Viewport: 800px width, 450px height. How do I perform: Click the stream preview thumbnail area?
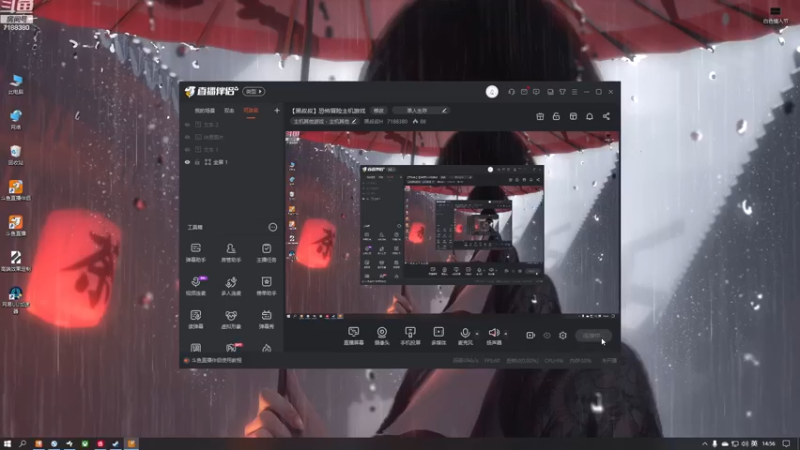coord(452,225)
